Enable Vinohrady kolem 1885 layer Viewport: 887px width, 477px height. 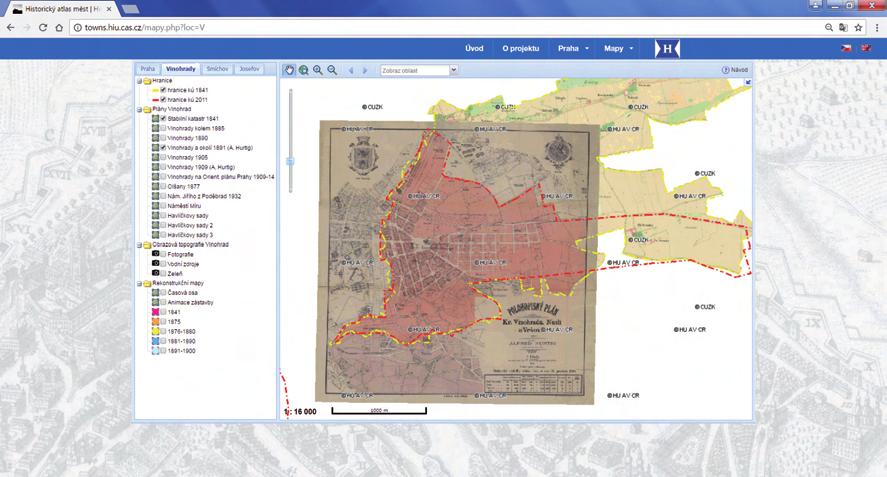(x=163, y=128)
